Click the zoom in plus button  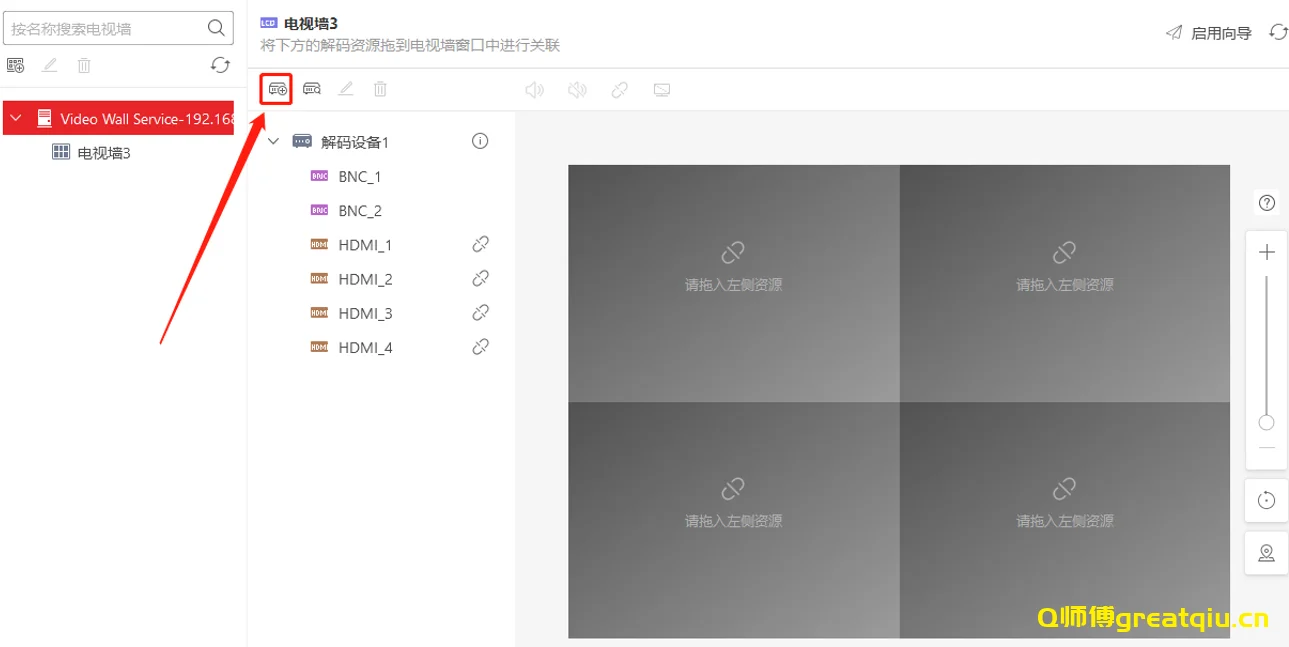1266,252
